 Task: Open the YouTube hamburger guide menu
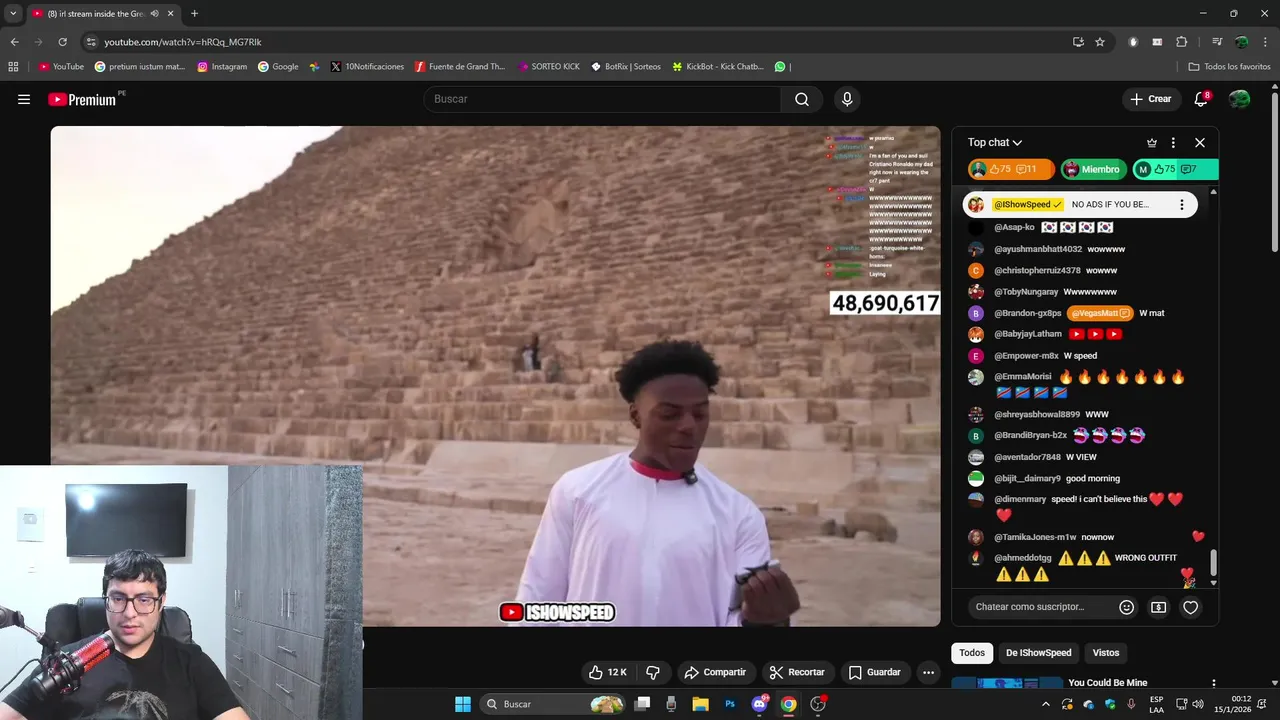[x=24, y=99]
